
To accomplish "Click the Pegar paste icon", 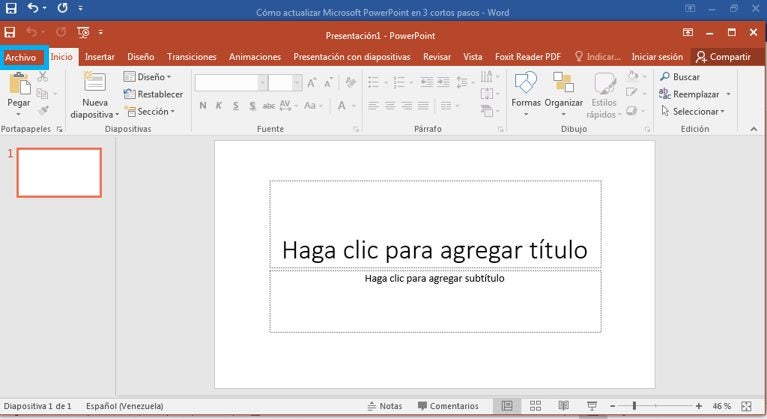I will [19, 83].
